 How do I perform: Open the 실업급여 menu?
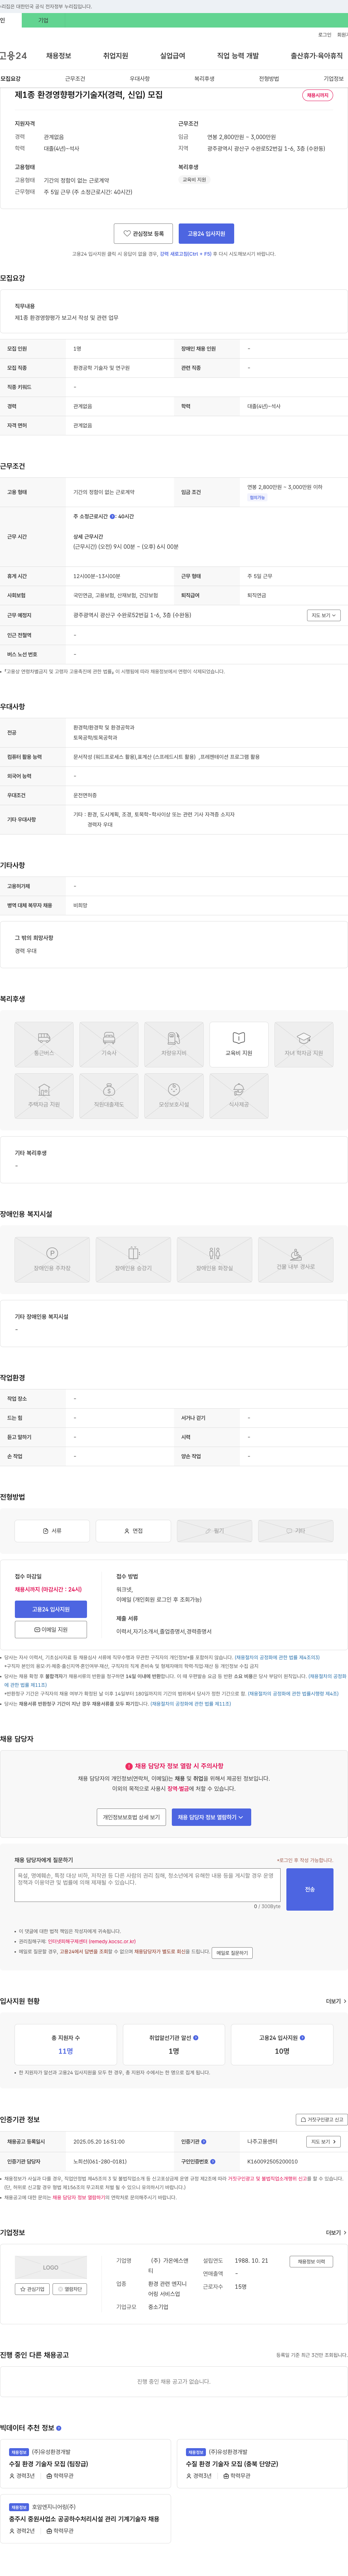click(173, 56)
